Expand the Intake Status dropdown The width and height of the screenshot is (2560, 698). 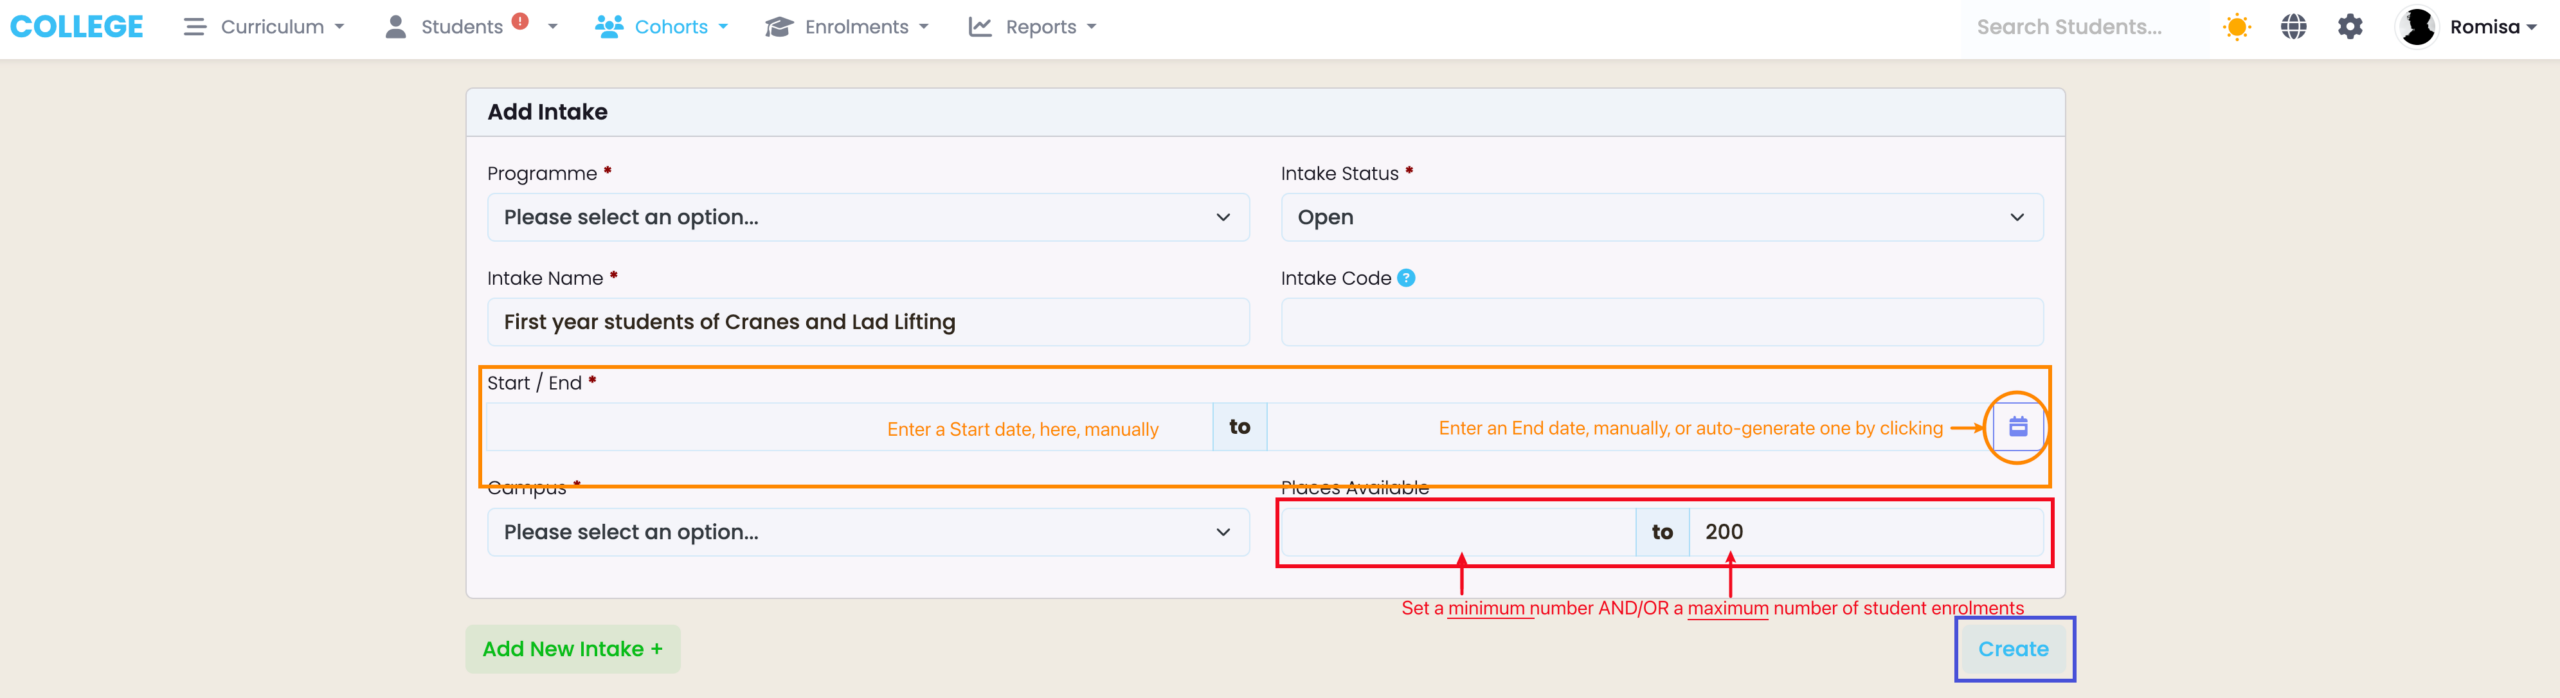(x=1661, y=217)
